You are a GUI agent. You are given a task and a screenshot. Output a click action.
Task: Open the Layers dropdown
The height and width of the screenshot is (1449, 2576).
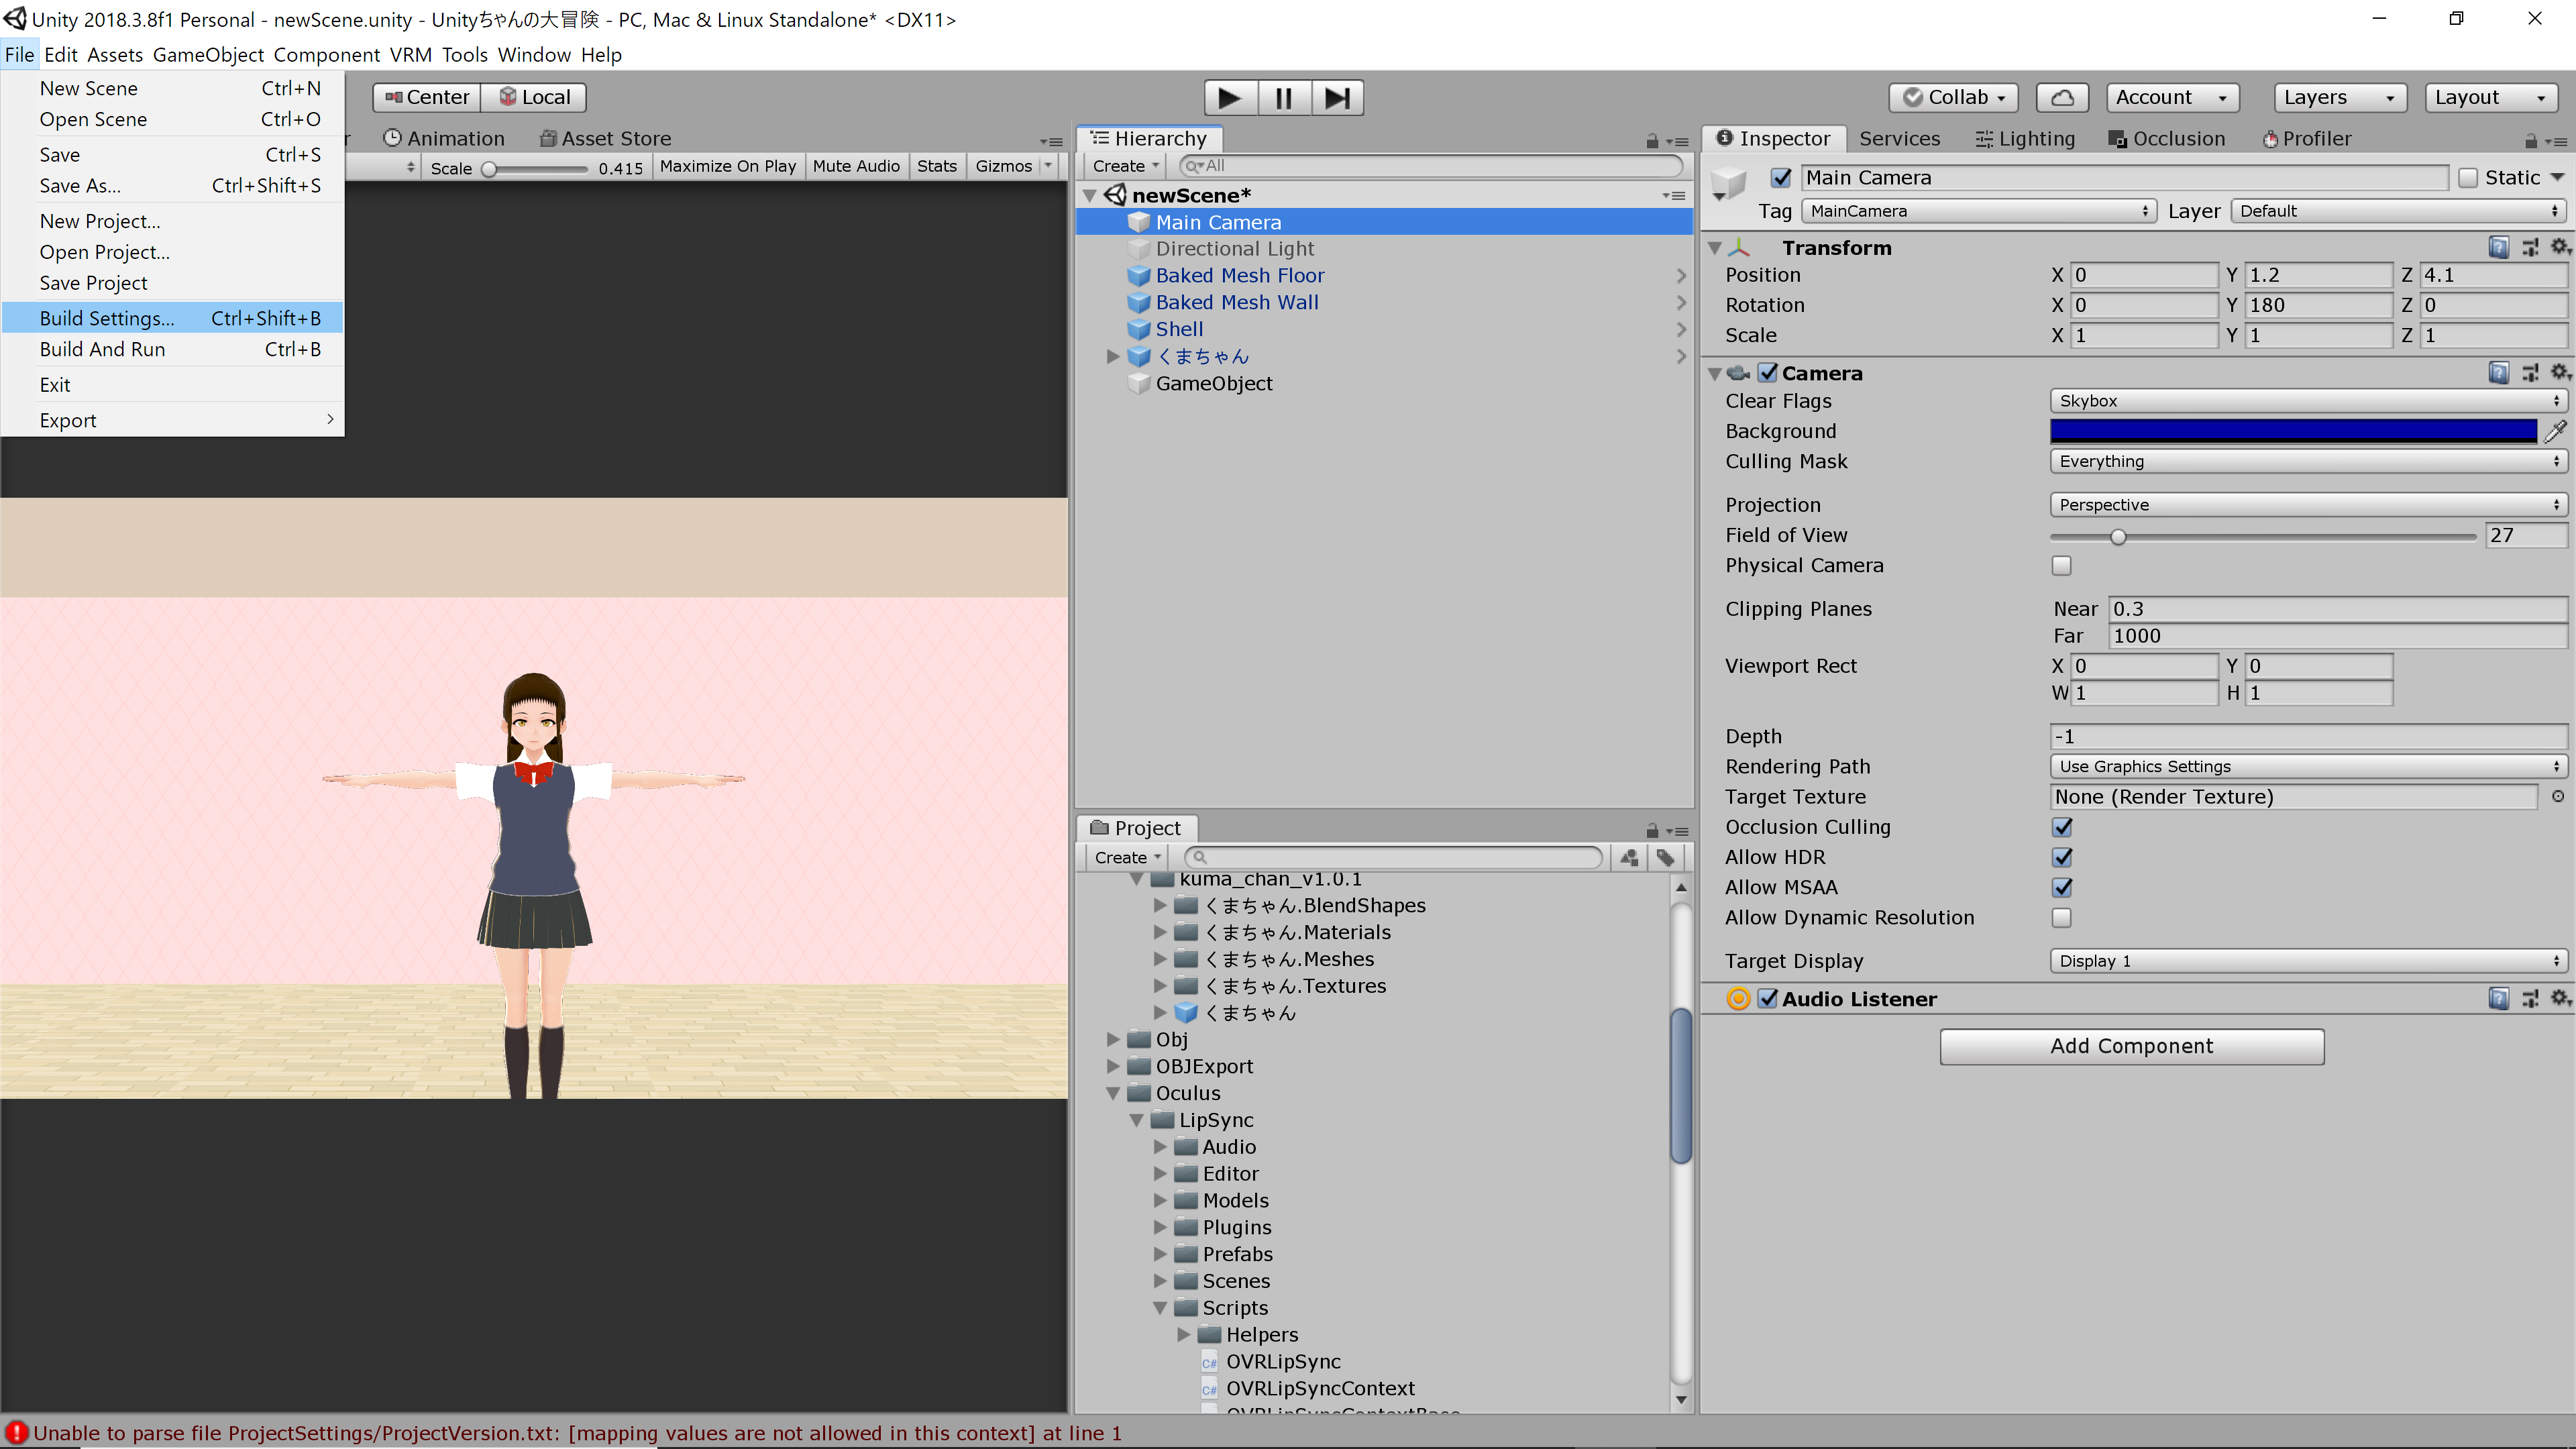(x=2338, y=97)
